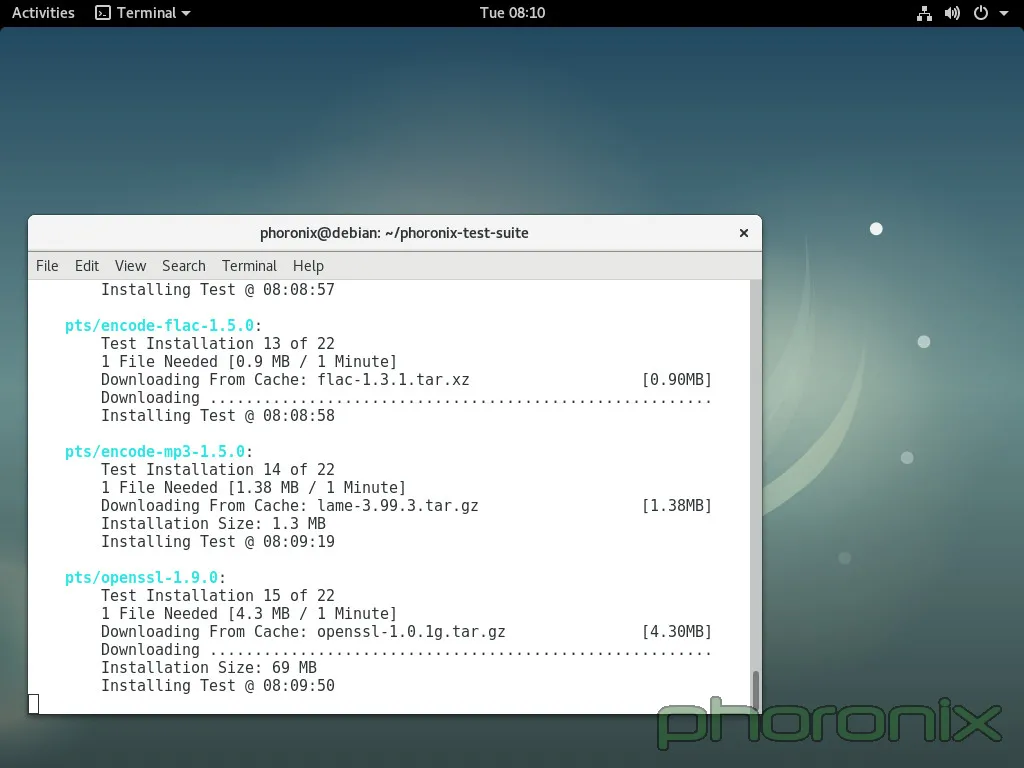This screenshot has height=768, width=1024.
Task: Click the lame-3.99.3.tar.gz file name
Action: (x=398, y=505)
